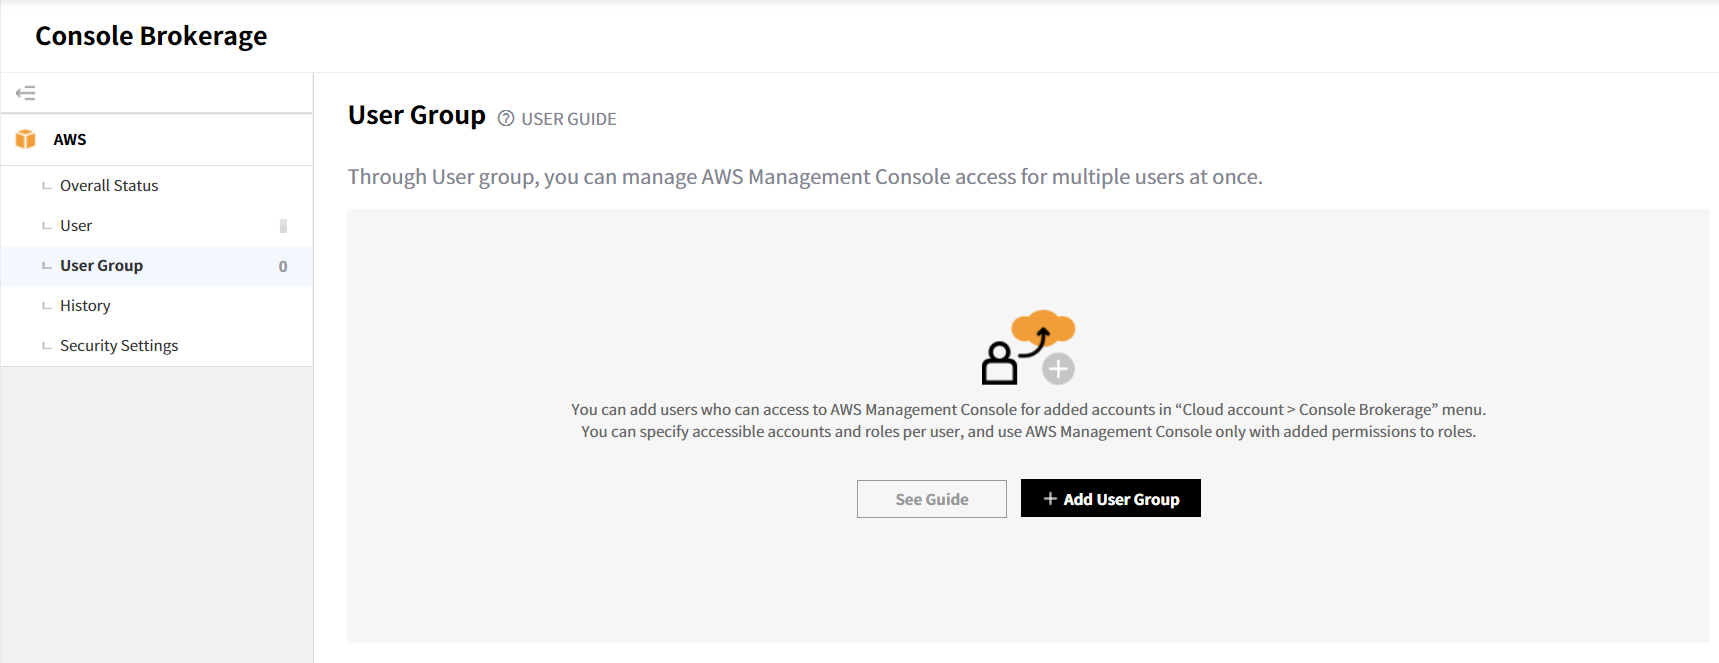This screenshot has width=1719, height=663.
Task: Click the Console Brokerage title
Action: click(151, 36)
